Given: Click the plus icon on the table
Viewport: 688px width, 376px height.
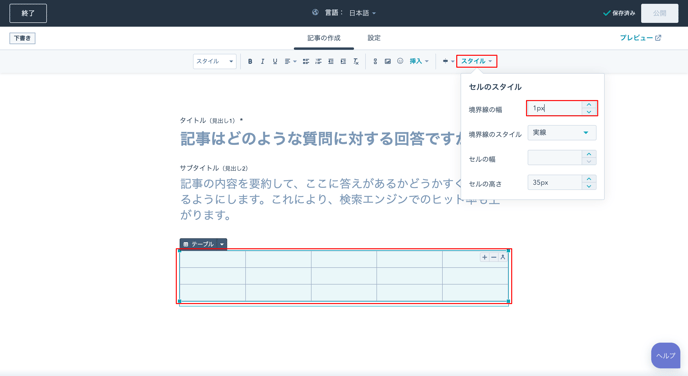Looking at the screenshot, I should tap(484, 257).
